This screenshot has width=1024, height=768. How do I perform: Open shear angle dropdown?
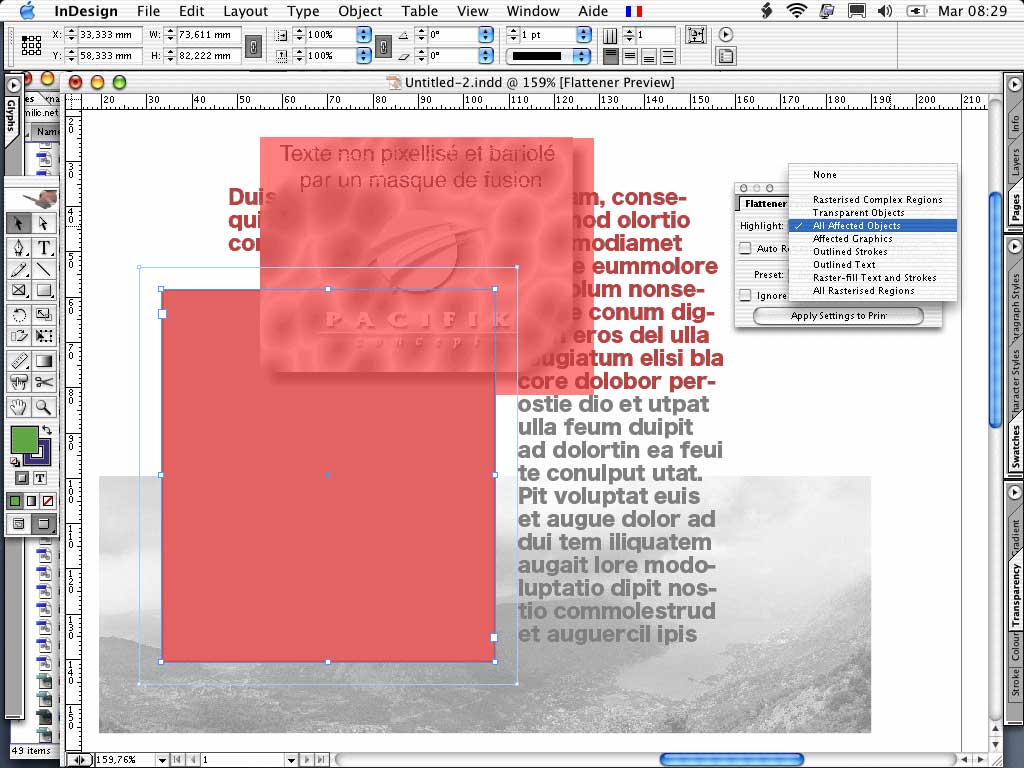[485, 56]
